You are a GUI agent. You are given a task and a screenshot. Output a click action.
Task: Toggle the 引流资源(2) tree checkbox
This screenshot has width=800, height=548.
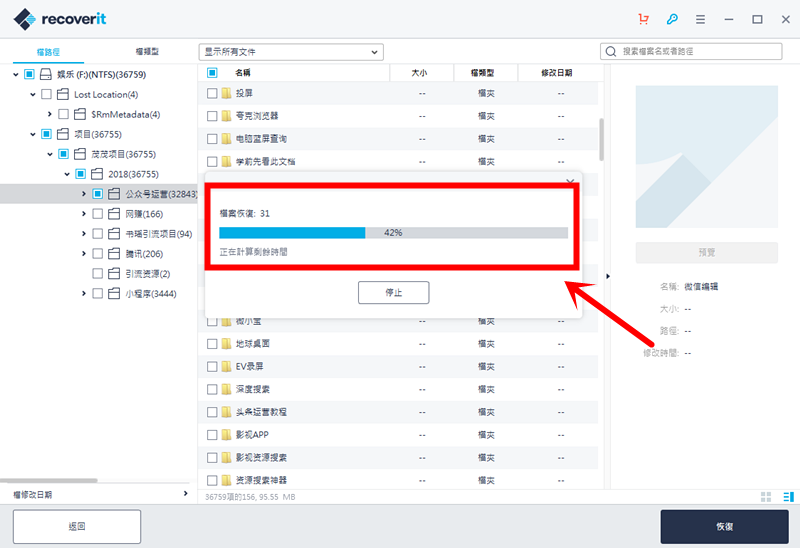pyautogui.click(x=97, y=273)
